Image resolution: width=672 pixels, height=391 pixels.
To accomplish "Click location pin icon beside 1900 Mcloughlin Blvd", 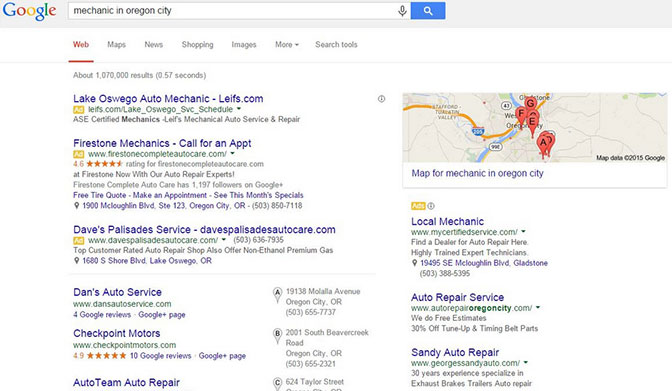I will click(76, 206).
